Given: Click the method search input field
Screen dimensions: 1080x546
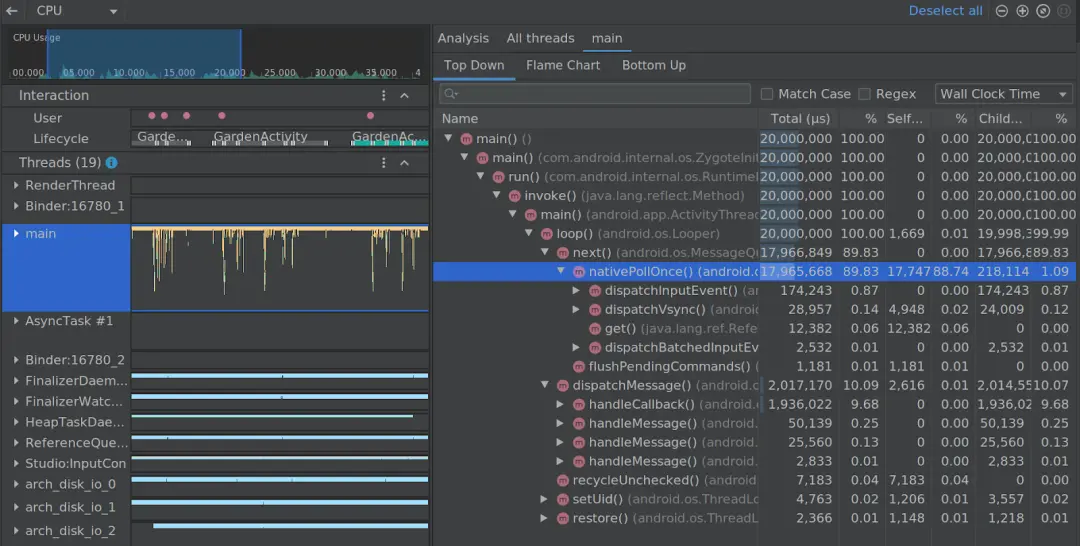Looking at the screenshot, I should tap(594, 94).
